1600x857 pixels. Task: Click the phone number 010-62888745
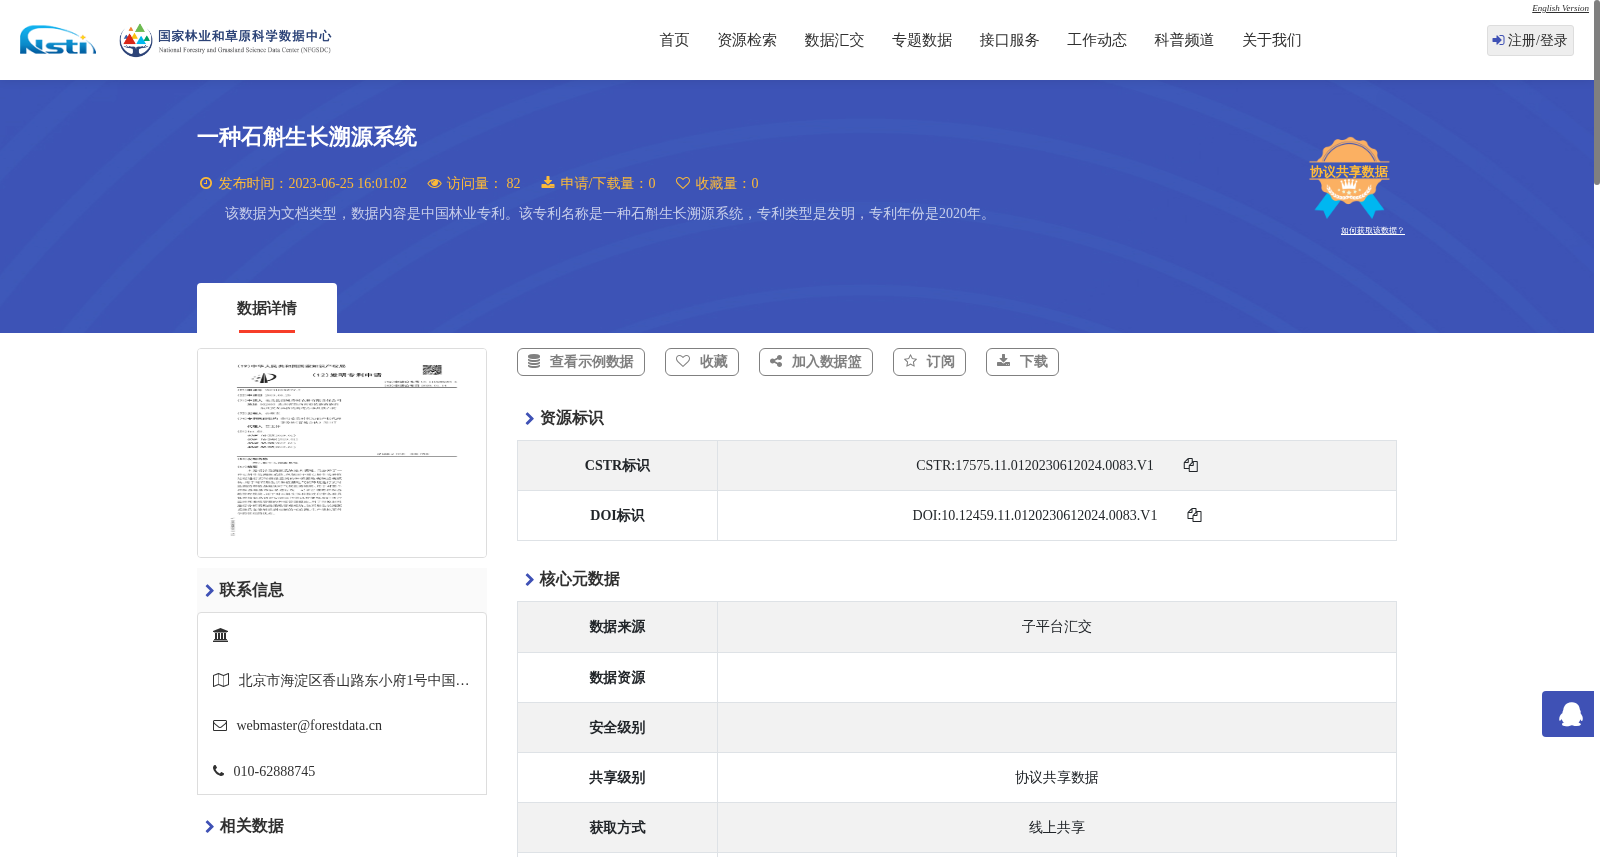(x=274, y=771)
